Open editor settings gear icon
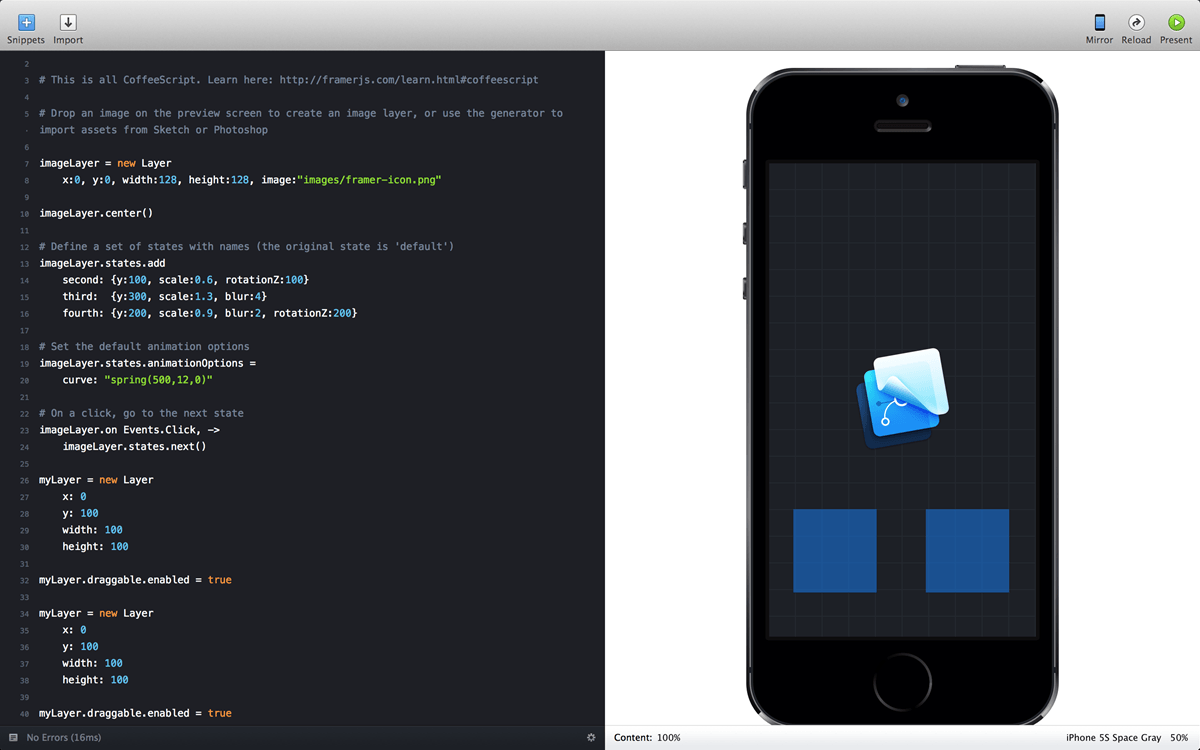1200x750 pixels. pyautogui.click(x=591, y=738)
